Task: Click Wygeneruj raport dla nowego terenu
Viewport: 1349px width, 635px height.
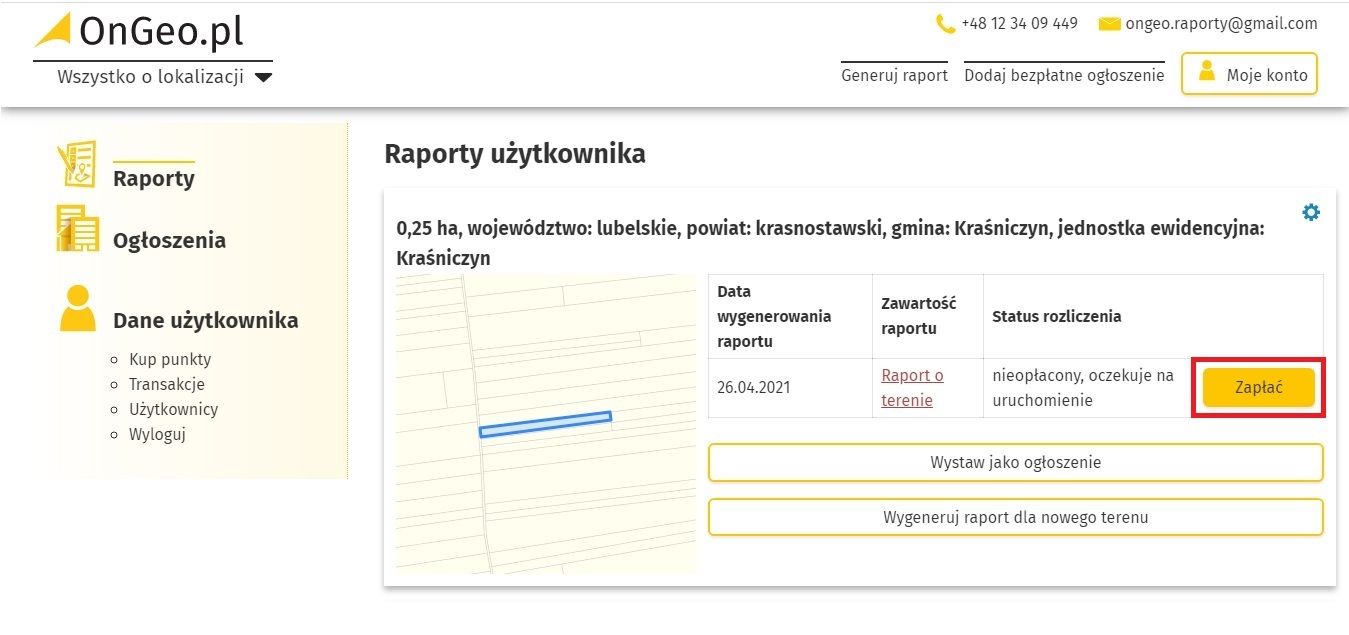Action: click(x=1015, y=517)
